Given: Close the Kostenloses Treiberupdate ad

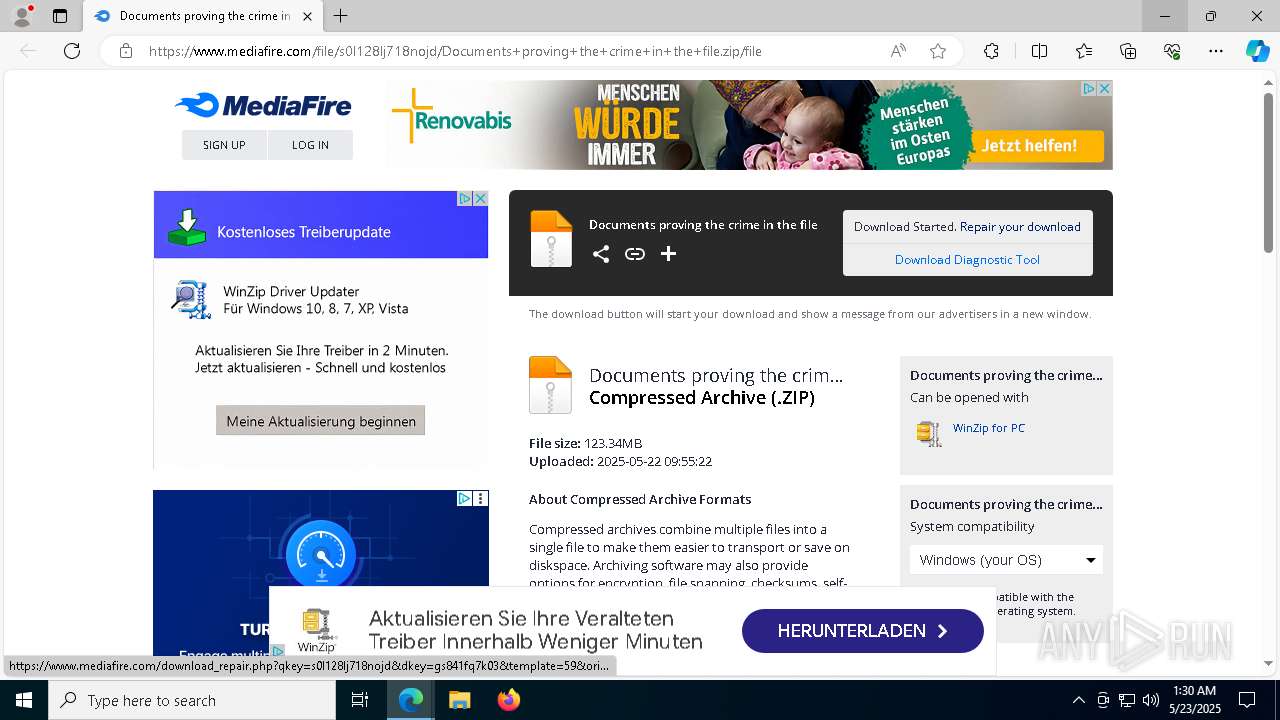Looking at the screenshot, I should click(480, 198).
